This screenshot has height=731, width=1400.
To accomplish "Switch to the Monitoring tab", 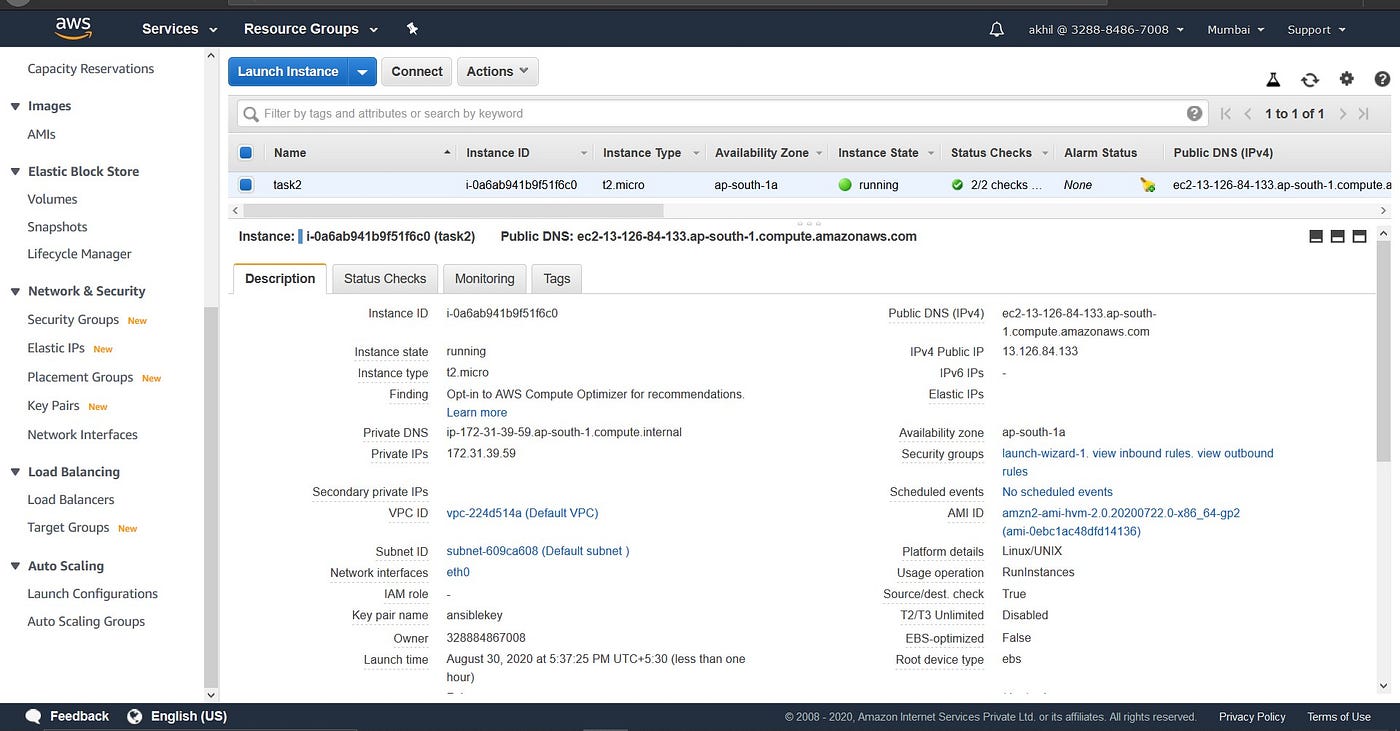I will (485, 279).
